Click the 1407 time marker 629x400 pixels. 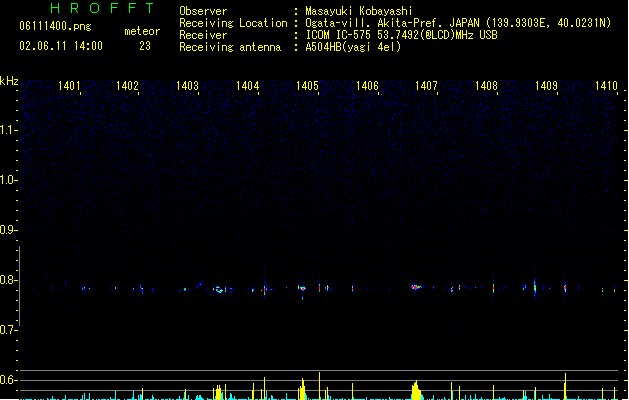426,86
